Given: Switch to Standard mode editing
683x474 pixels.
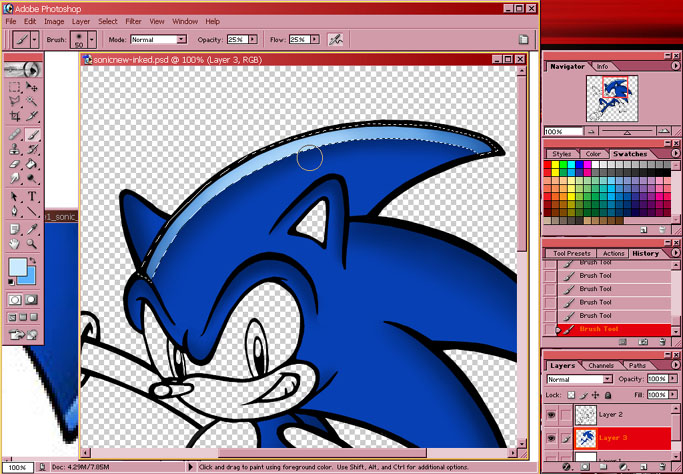Looking at the screenshot, I should pos(15,300).
